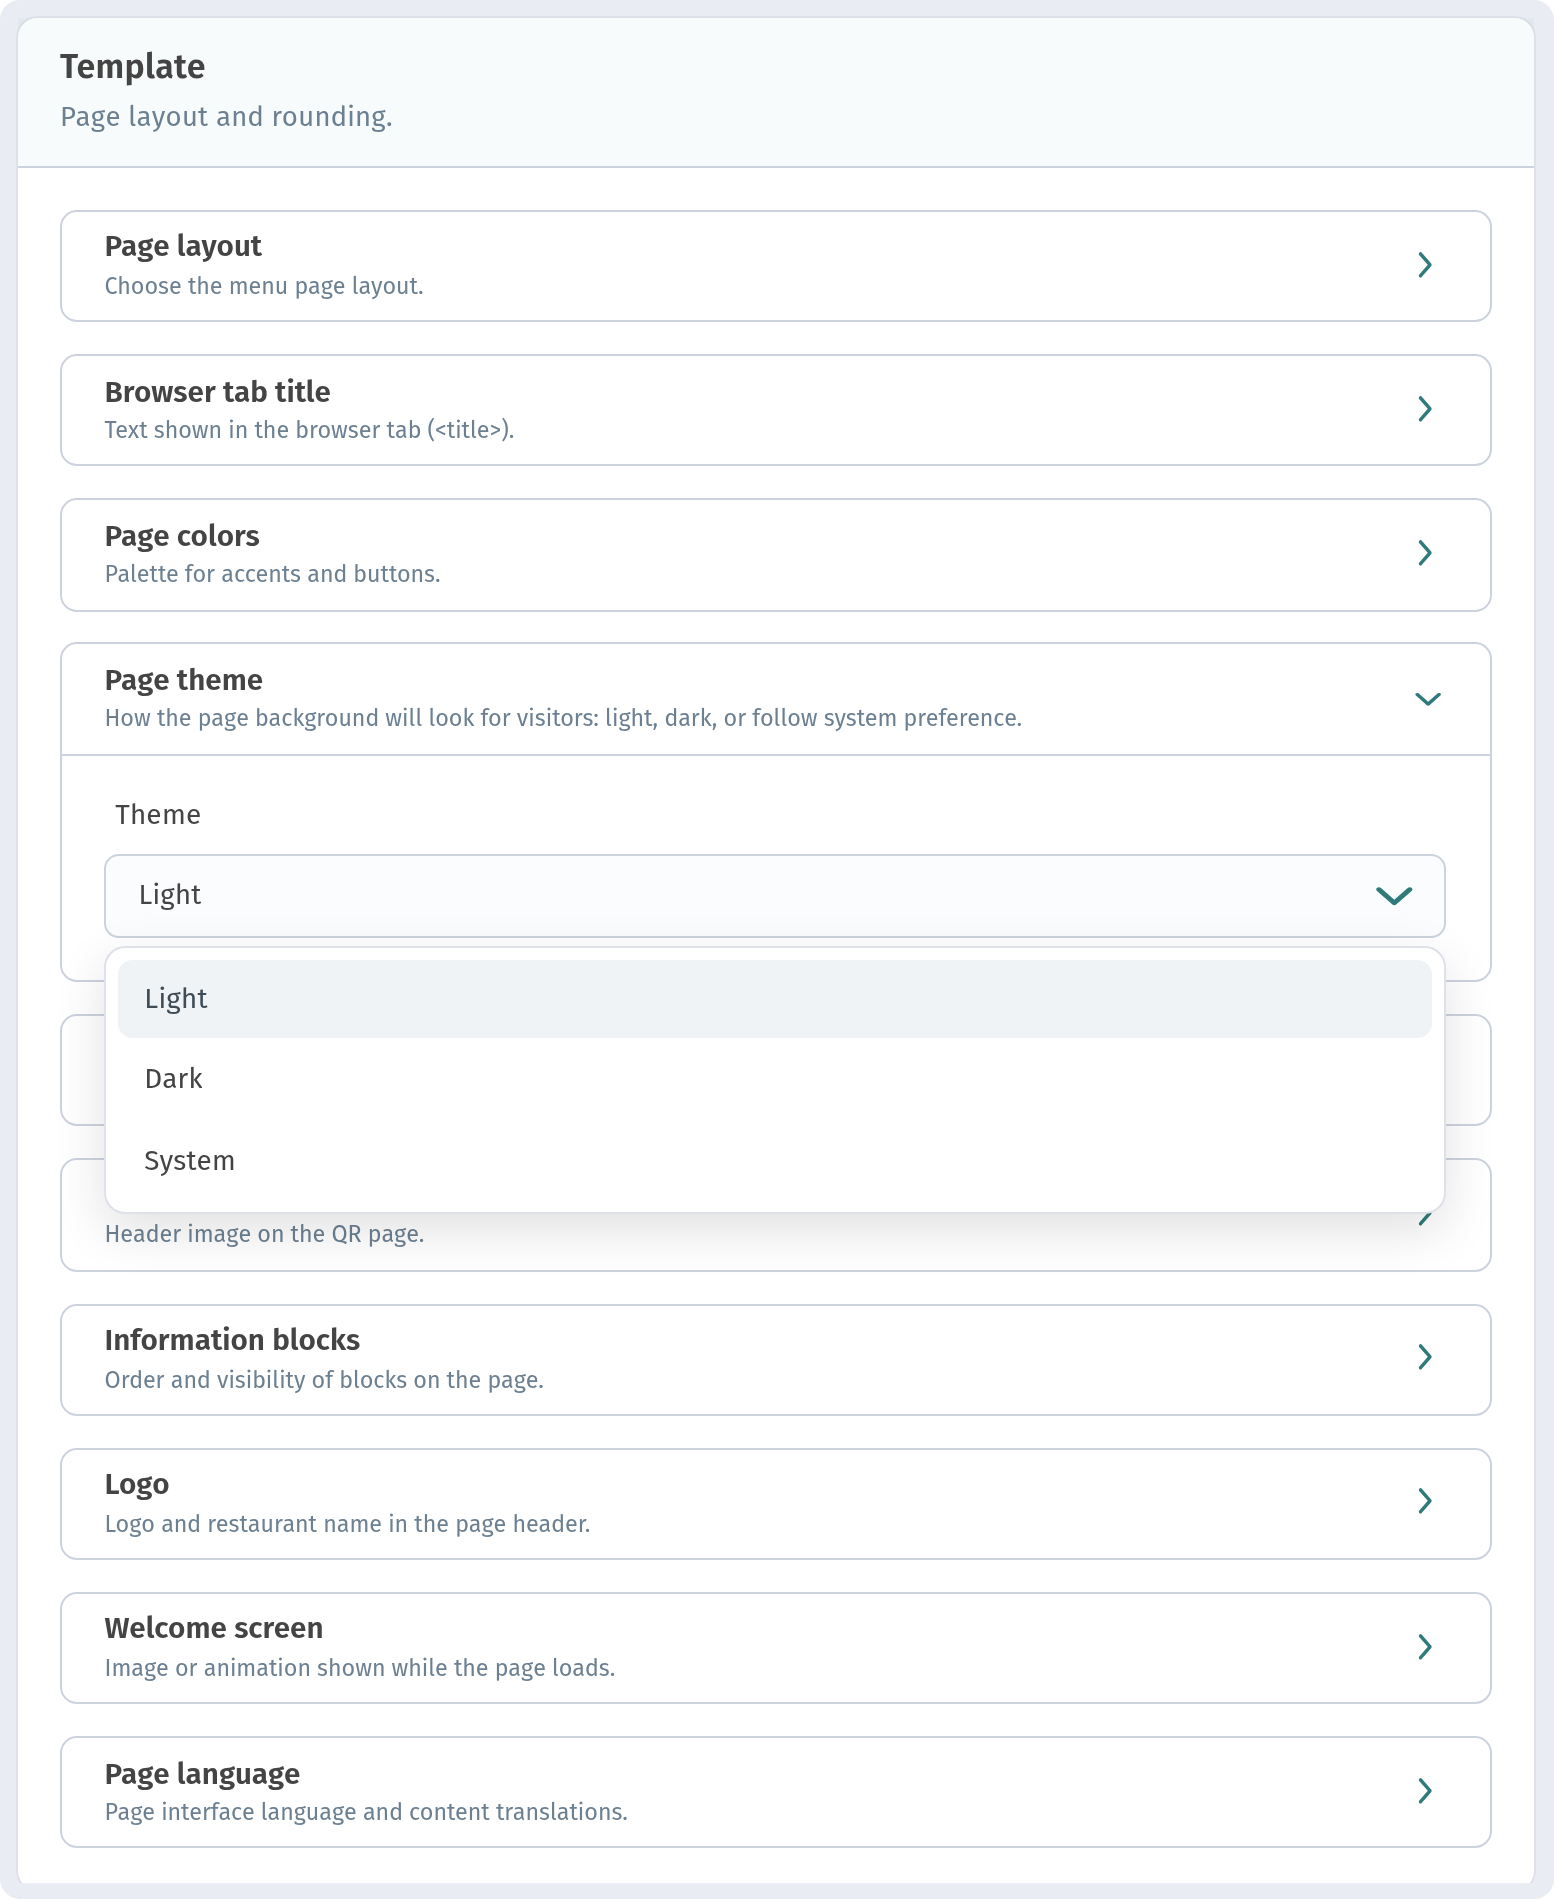Collapse the Page theme section chevron
Viewport: 1554px width, 1899px height.
tap(1428, 699)
